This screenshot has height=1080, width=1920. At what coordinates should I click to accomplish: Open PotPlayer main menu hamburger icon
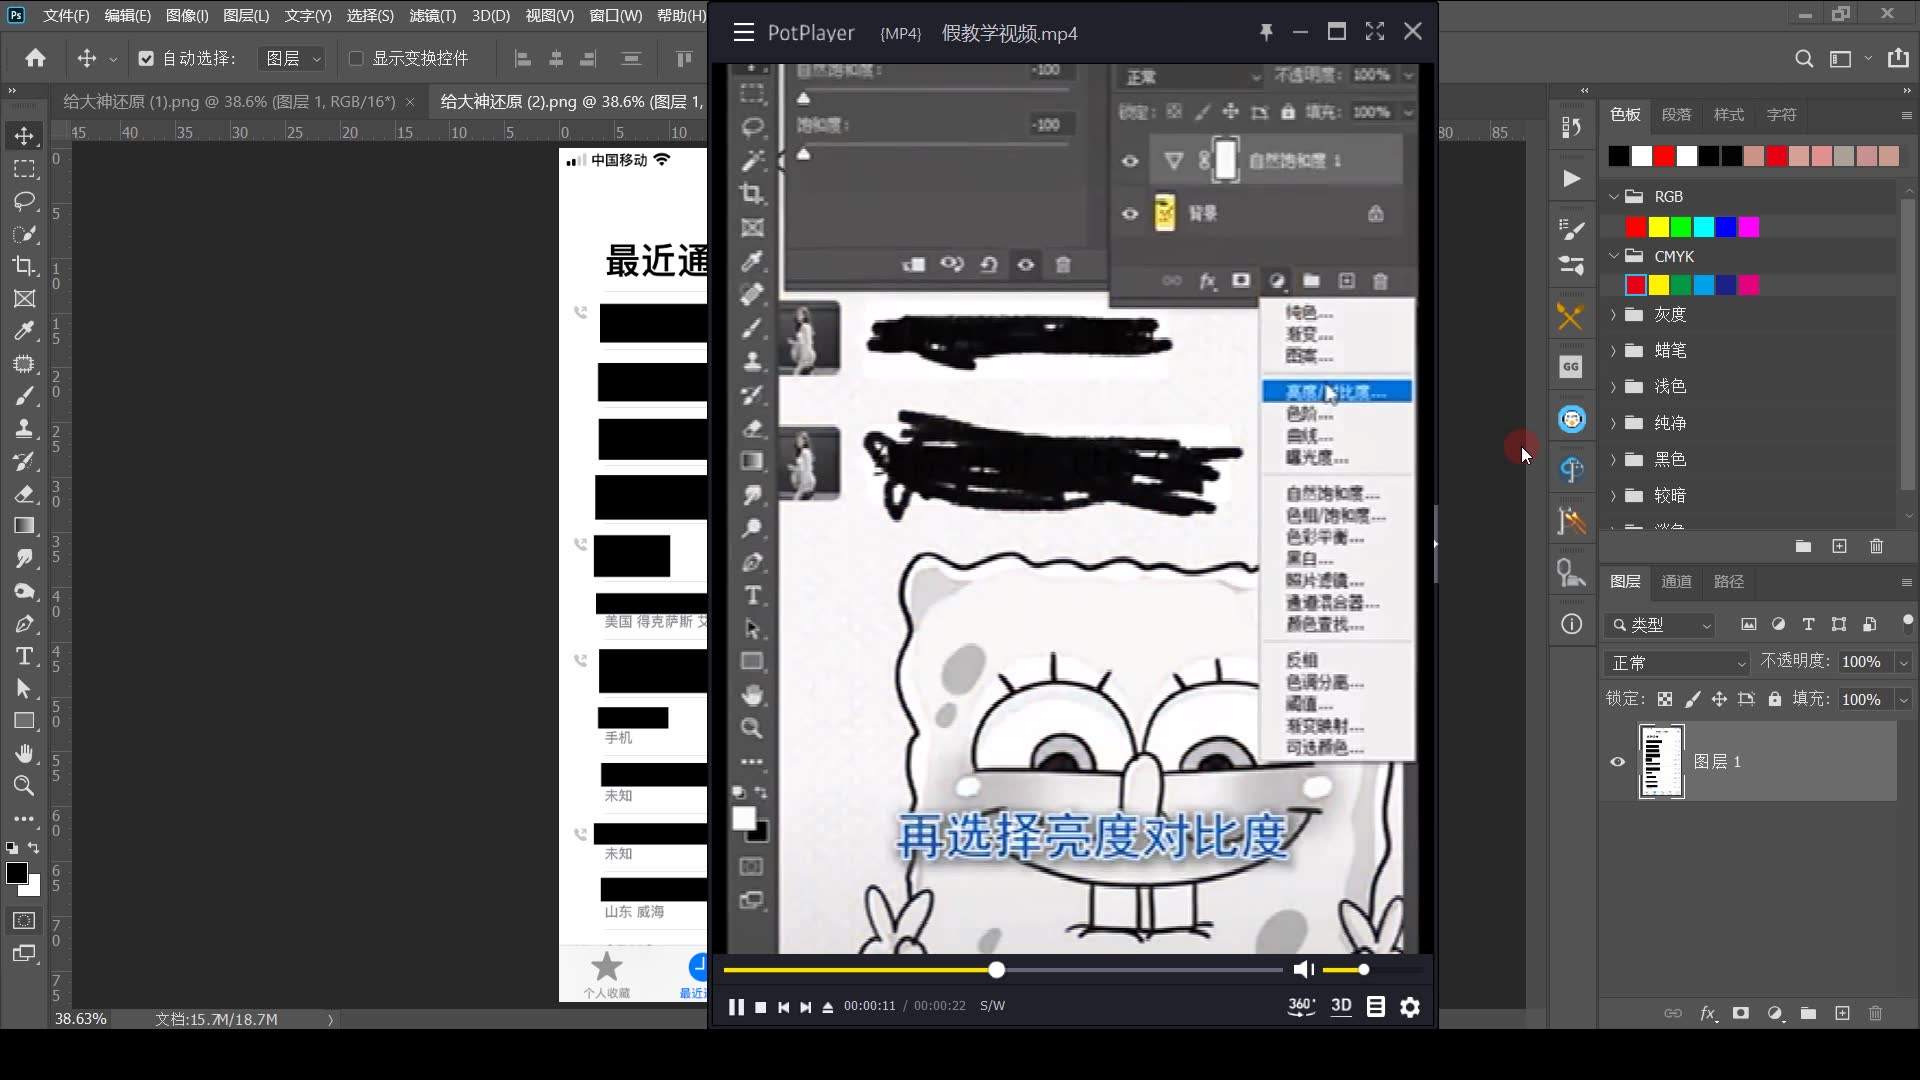coord(743,33)
